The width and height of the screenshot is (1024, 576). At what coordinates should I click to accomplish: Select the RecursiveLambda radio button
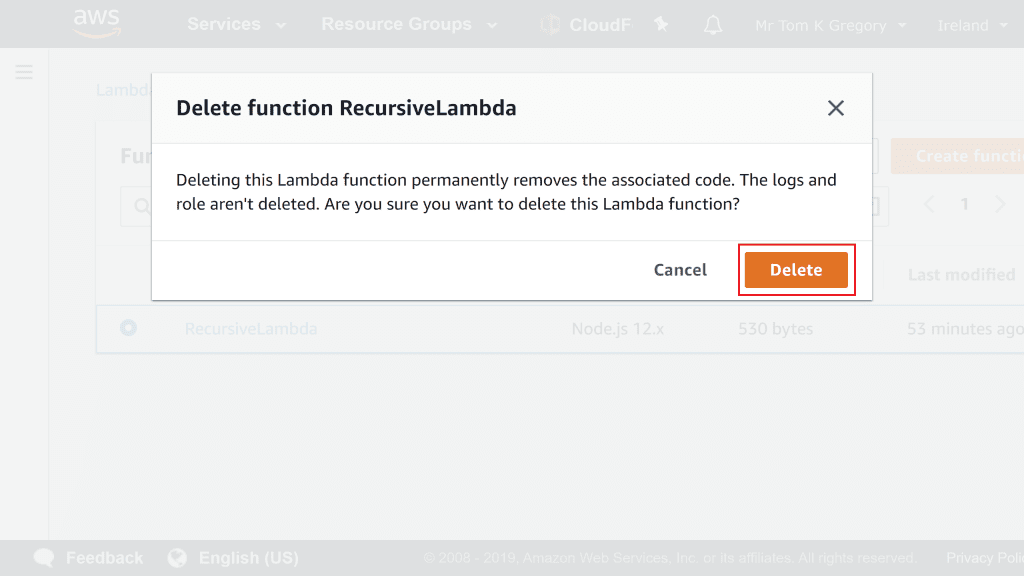pos(128,328)
